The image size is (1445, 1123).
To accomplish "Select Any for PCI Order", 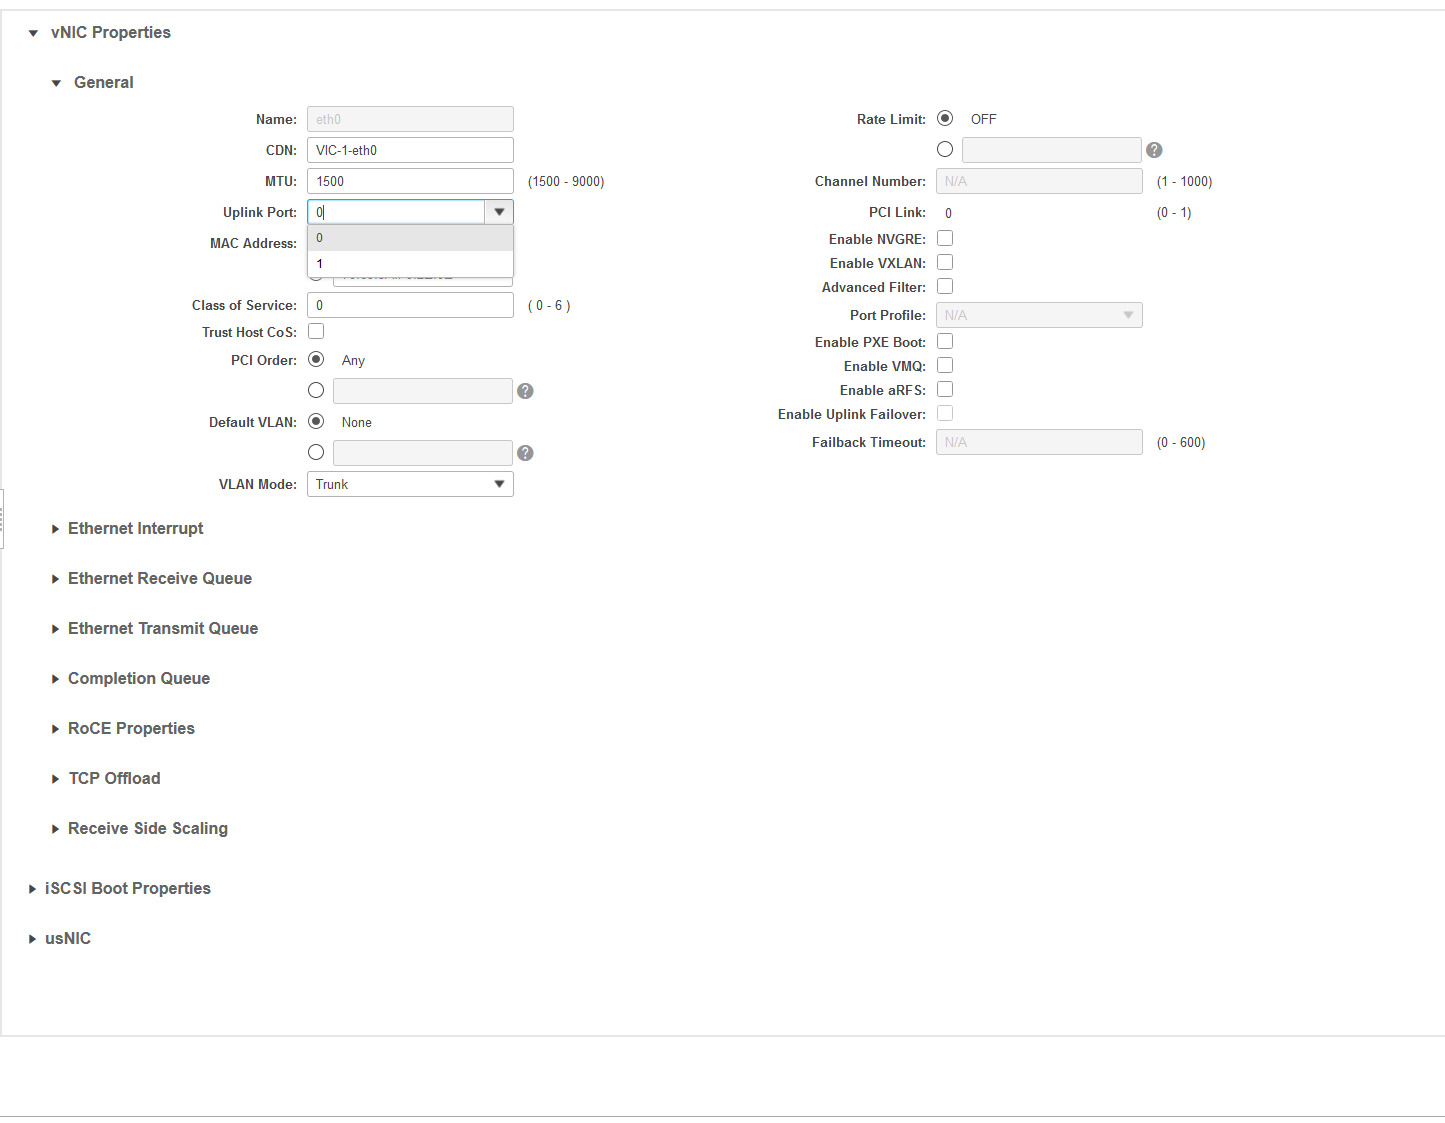I will coord(316,359).
